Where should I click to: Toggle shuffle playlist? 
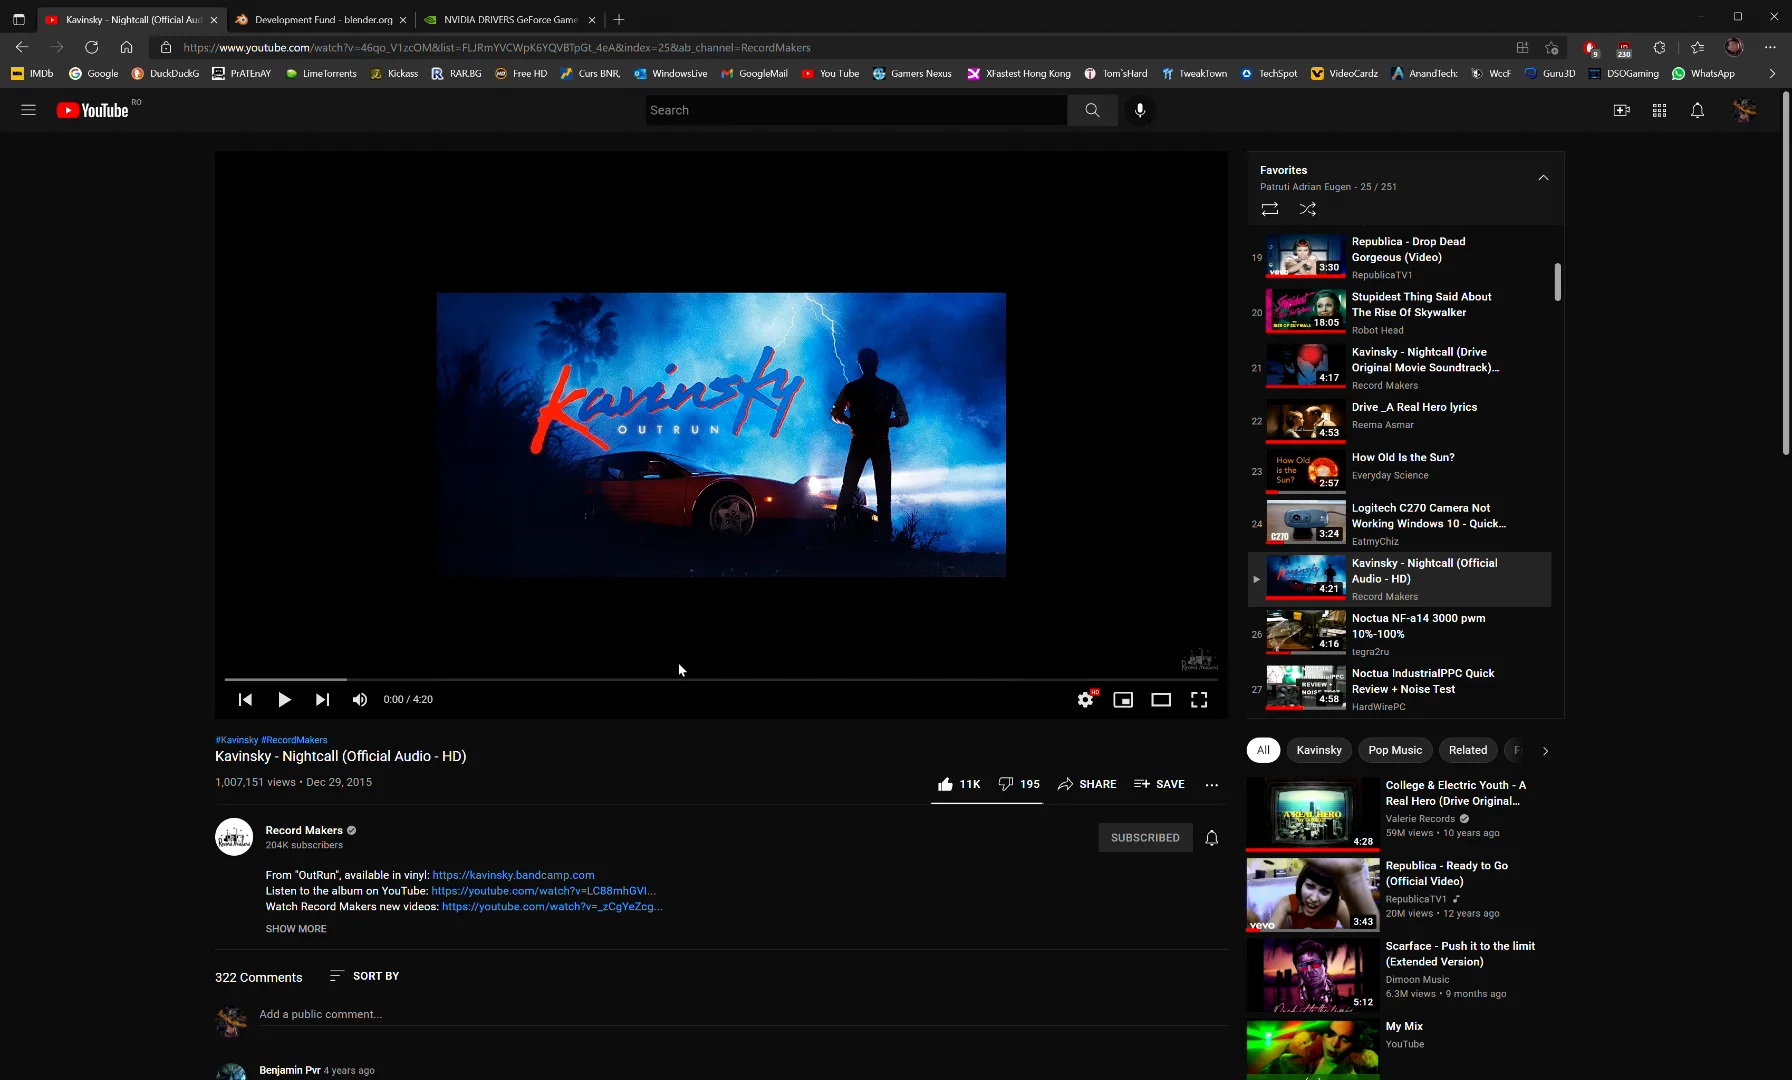pos(1308,209)
